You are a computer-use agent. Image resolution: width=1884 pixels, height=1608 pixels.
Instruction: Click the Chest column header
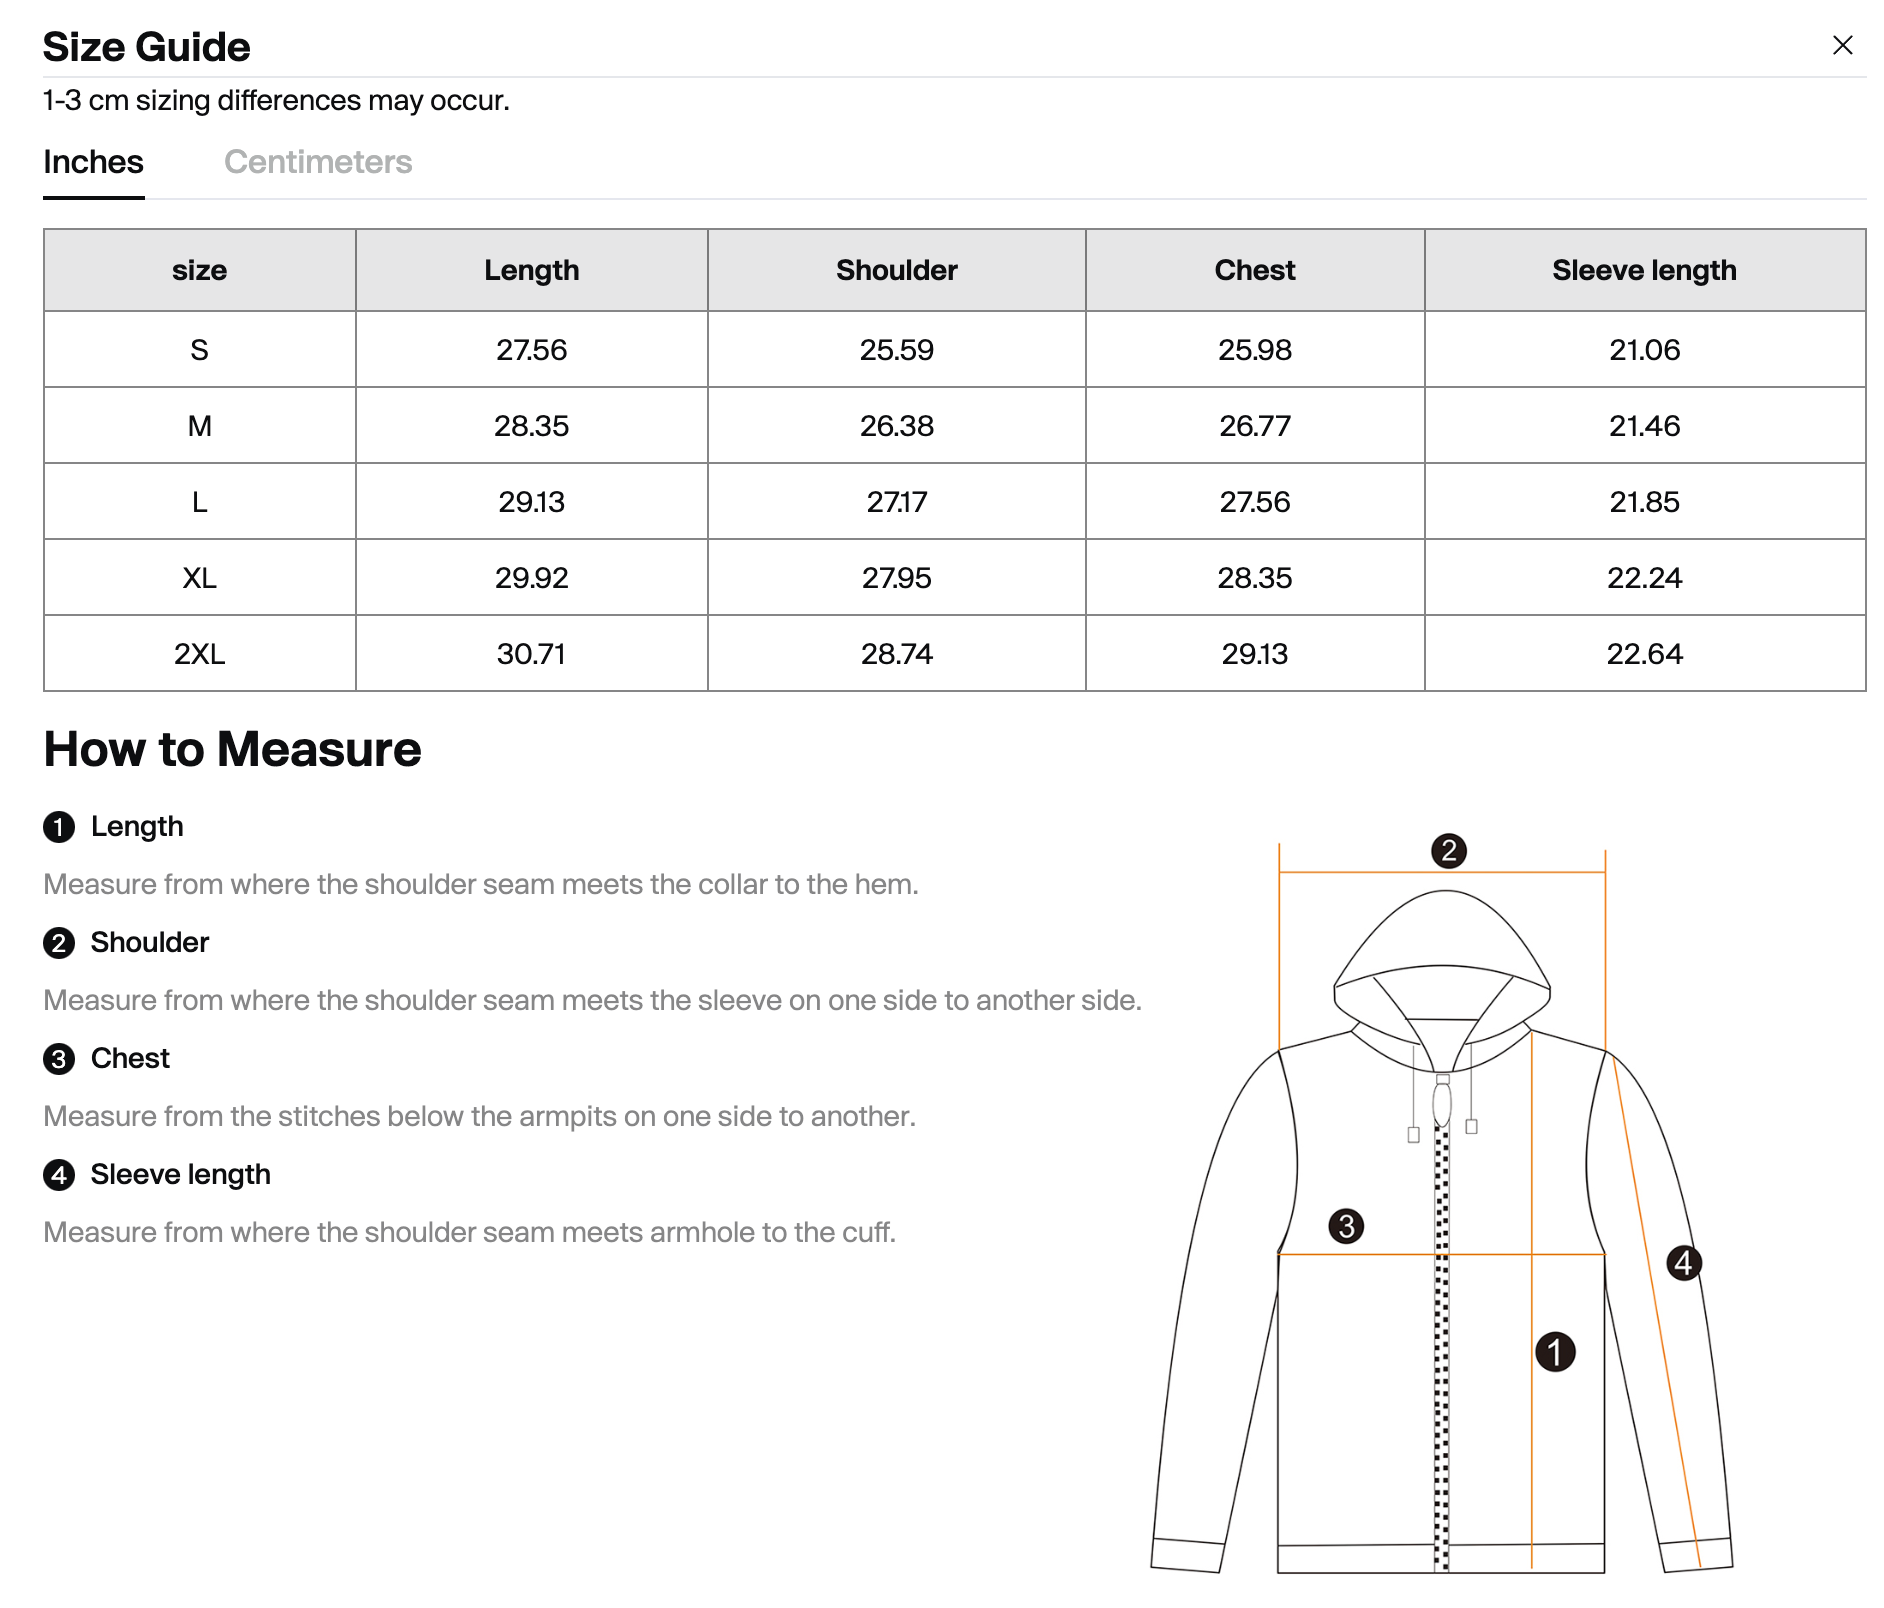pyautogui.click(x=1254, y=270)
